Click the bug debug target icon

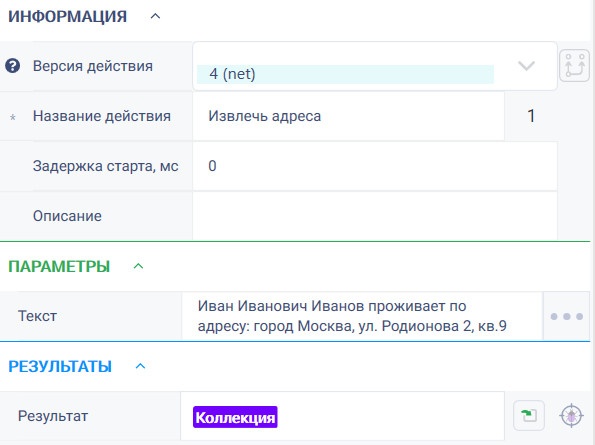coord(571,416)
